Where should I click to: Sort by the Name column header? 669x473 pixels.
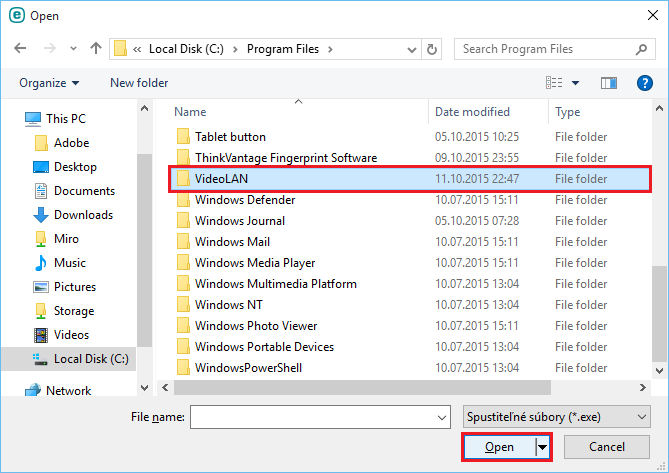click(x=190, y=112)
